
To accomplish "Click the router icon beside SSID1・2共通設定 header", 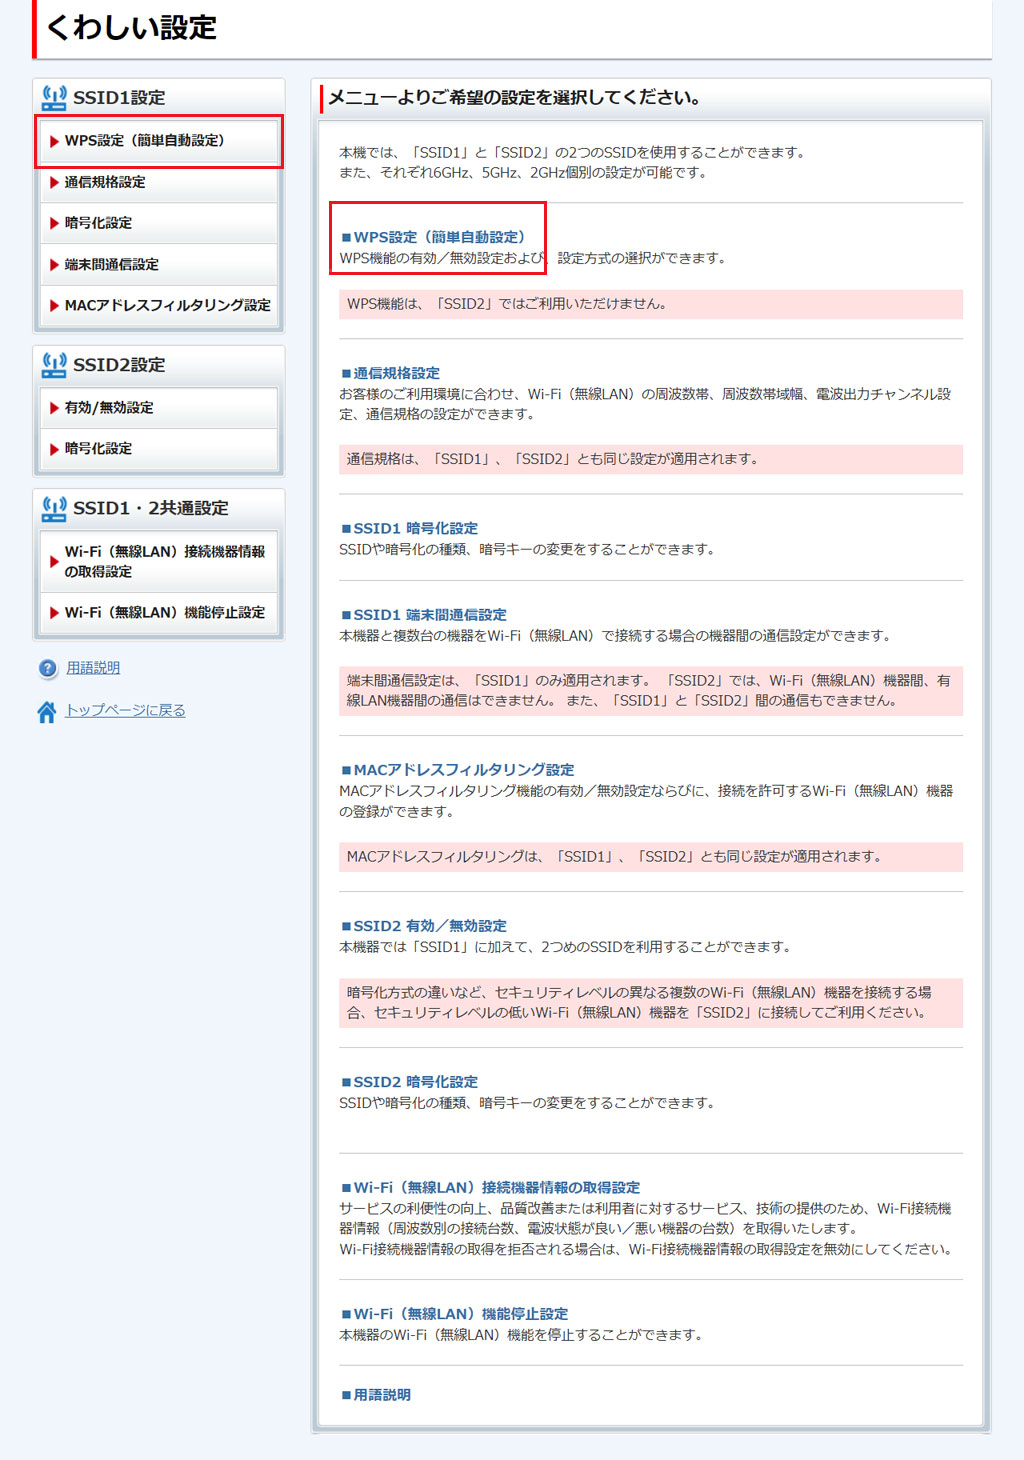I will point(54,508).
